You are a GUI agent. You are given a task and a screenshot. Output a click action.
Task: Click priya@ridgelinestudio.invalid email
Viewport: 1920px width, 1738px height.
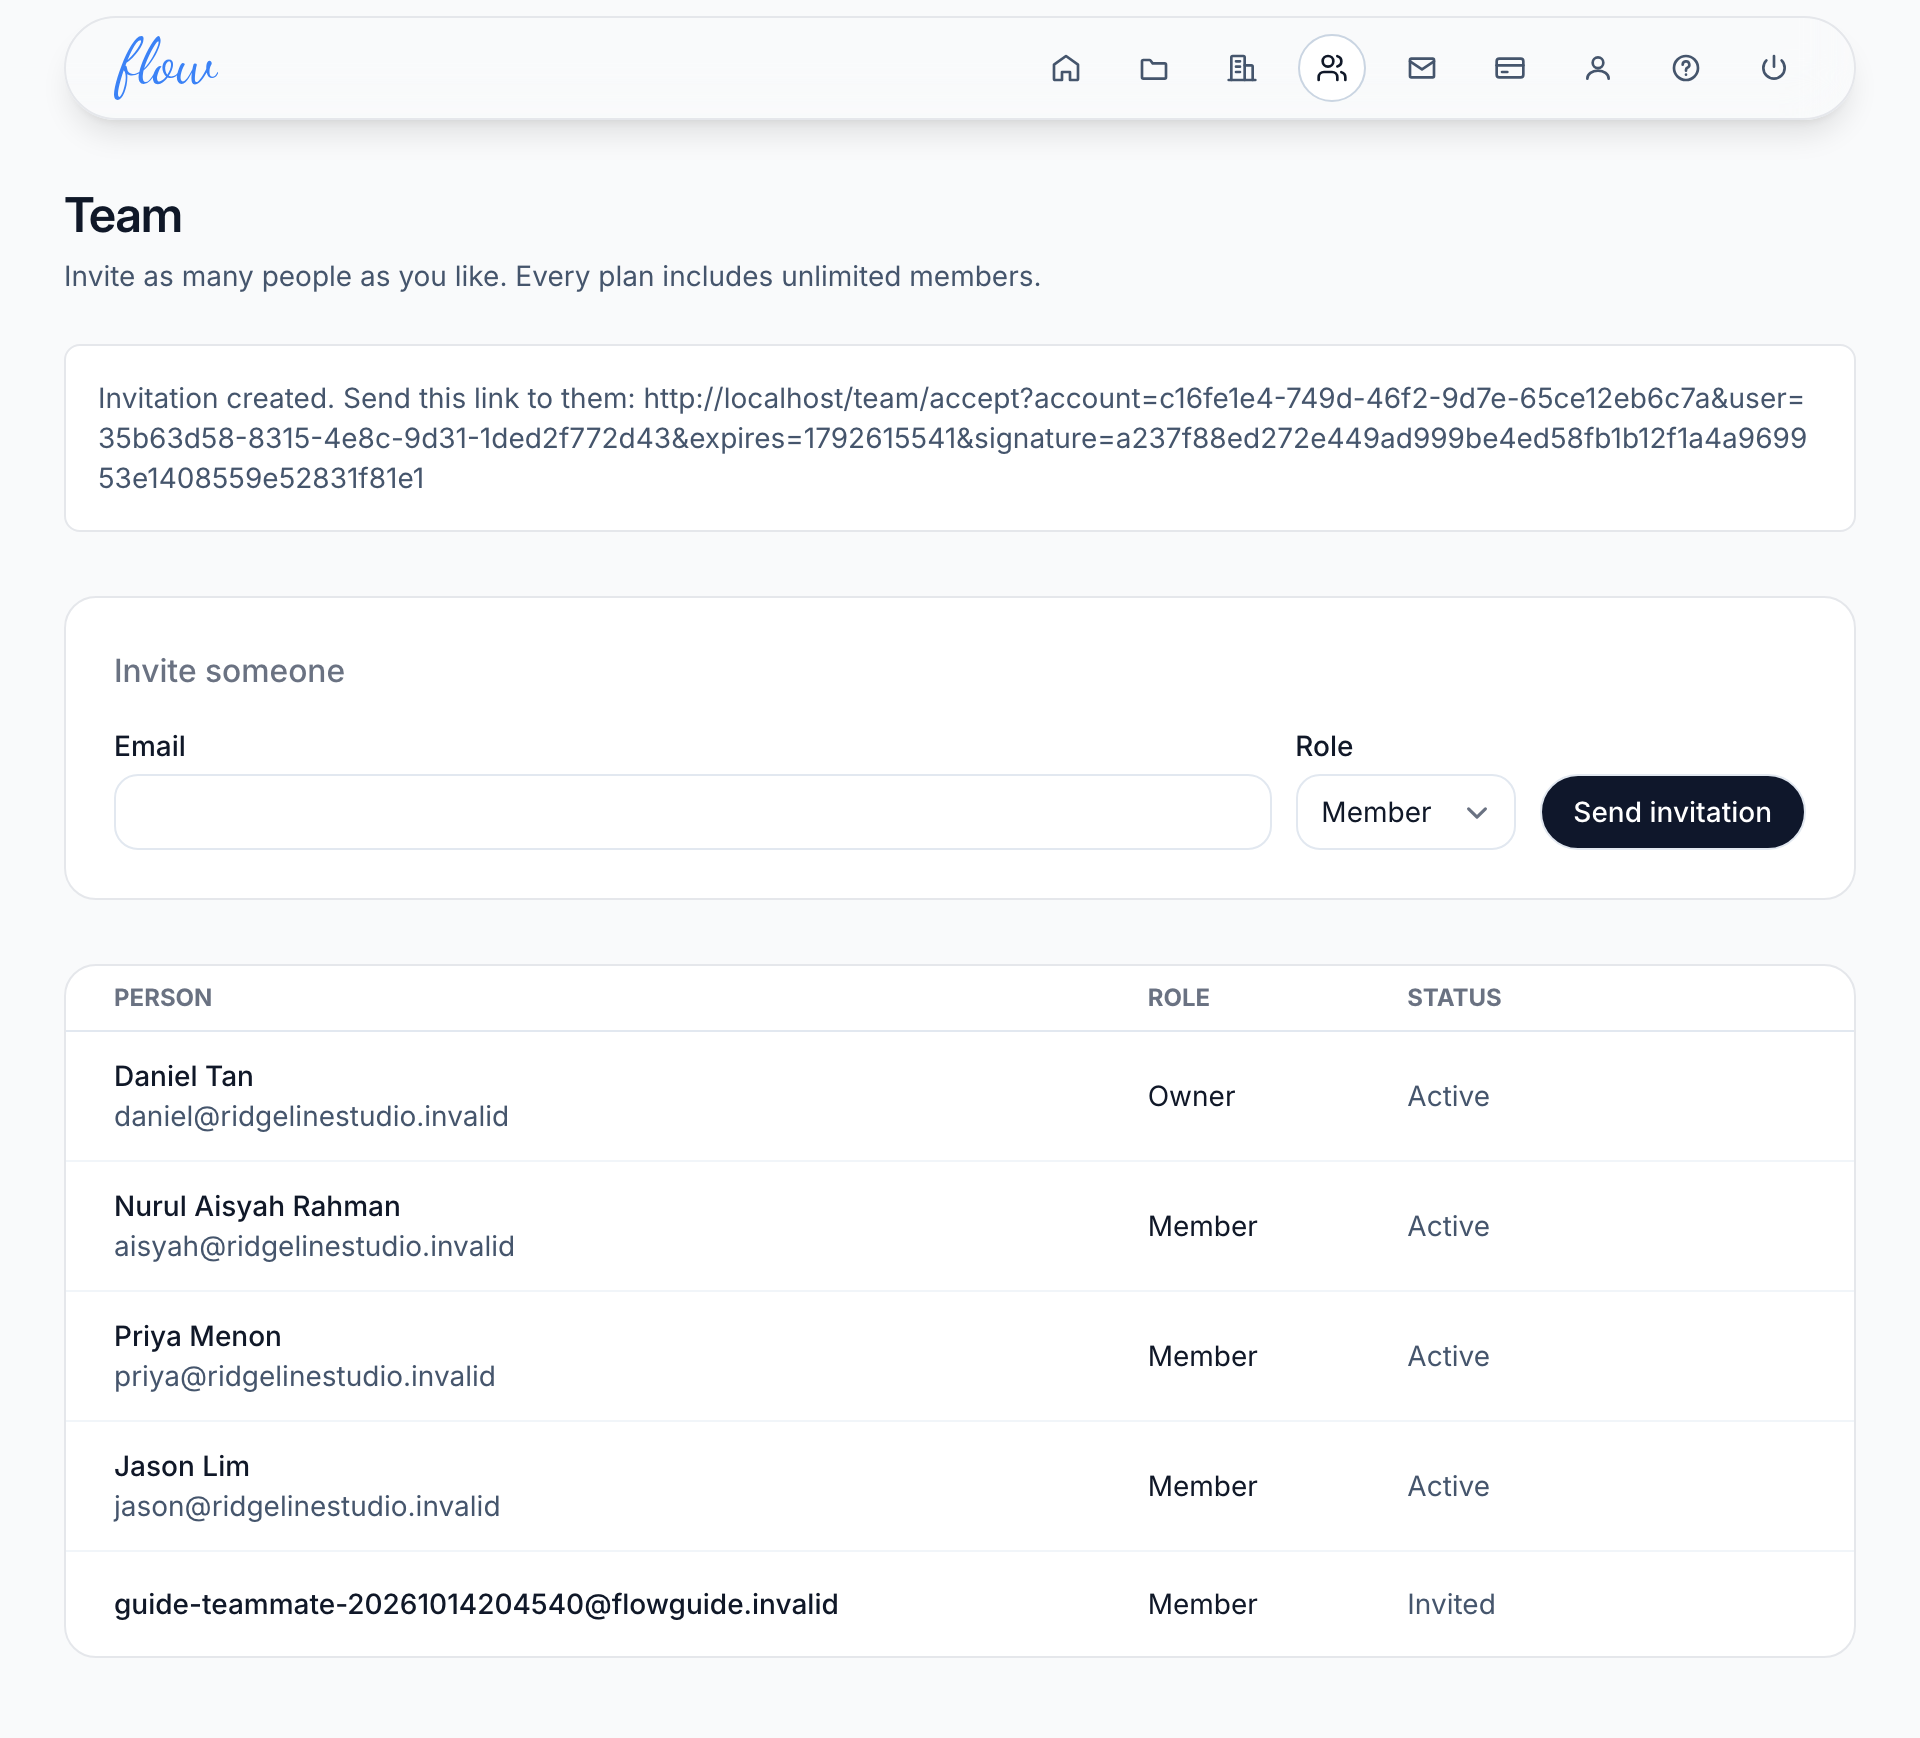click(305, 1376)
